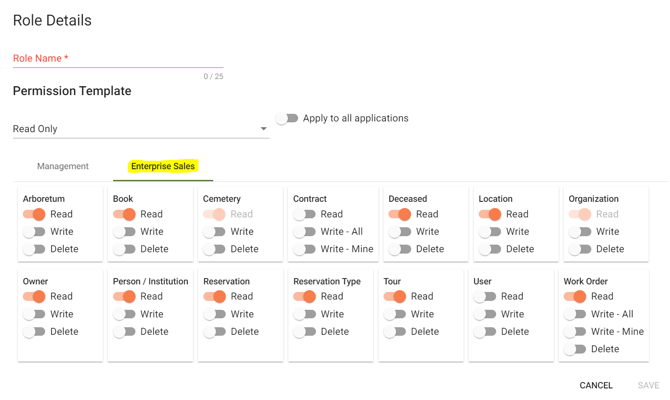Enable Tour Write permission
This screenshot has width=670, height=400.
coord(395,314)
